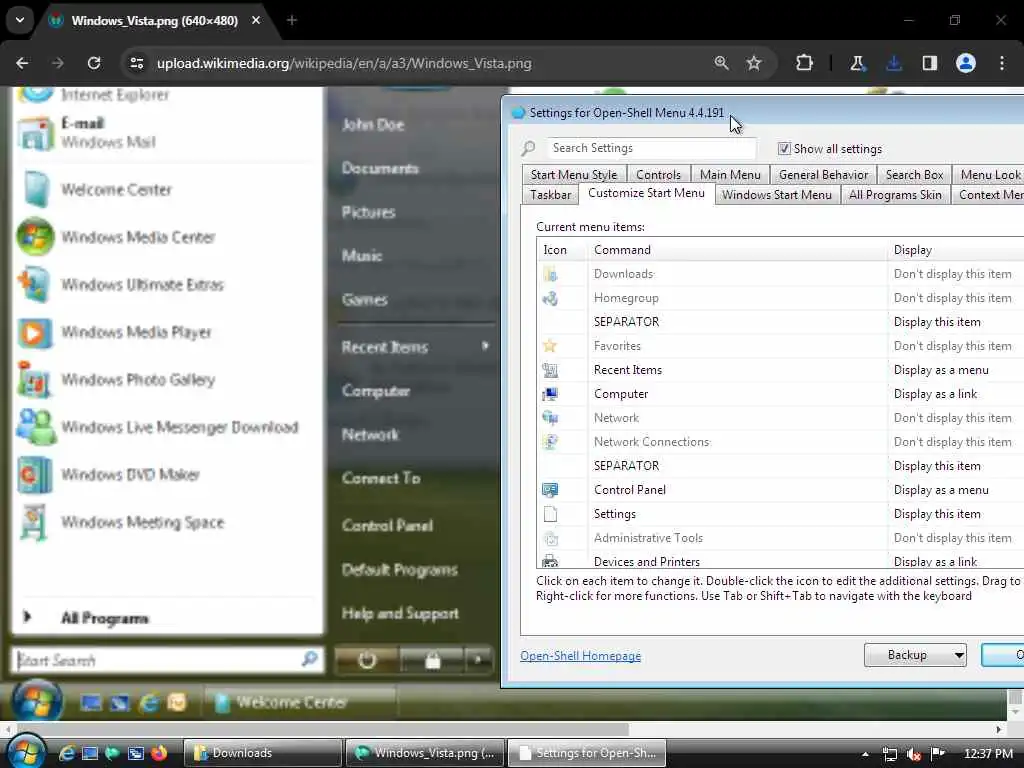
Task: Click the browser zoom magnifier icon
Action: 721,63
